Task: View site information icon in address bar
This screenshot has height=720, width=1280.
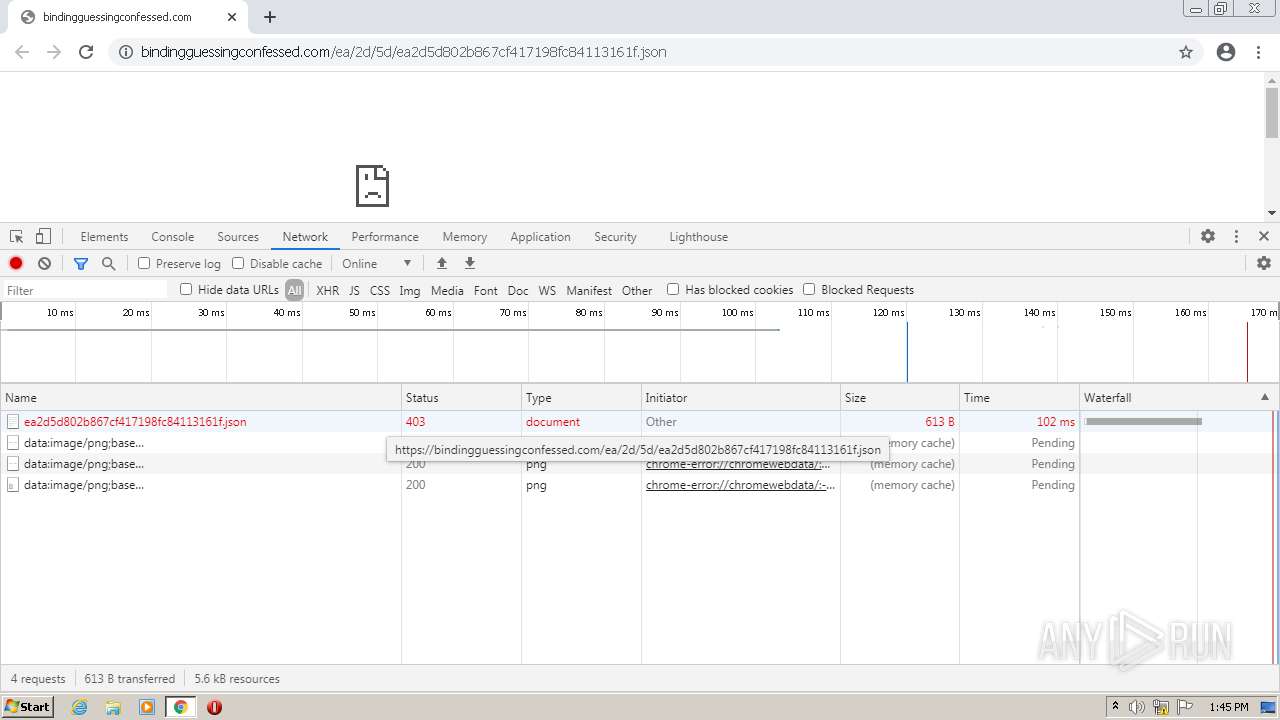Action: (126, 52)
